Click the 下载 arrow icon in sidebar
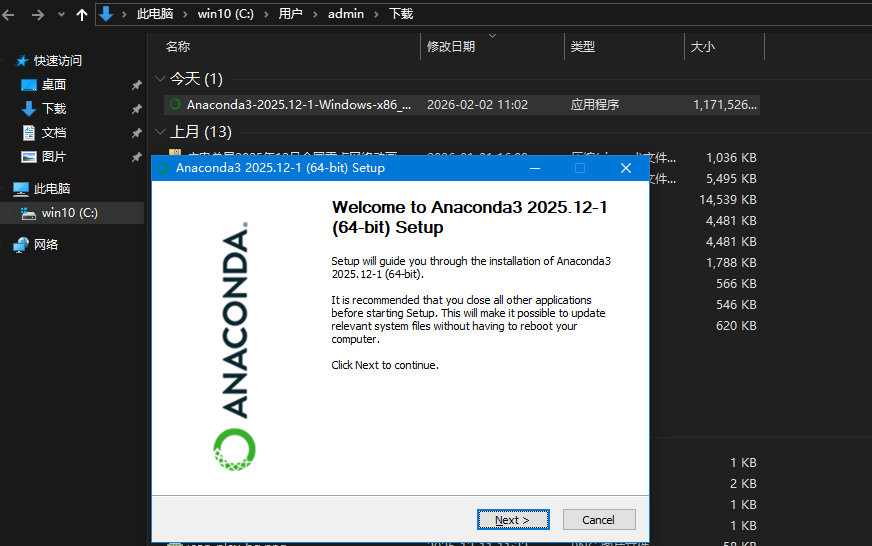 (28, 108)
